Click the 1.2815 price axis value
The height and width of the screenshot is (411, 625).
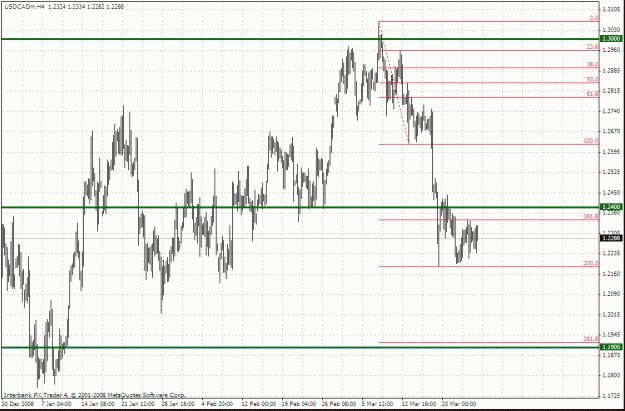click(x=611, y=90)
